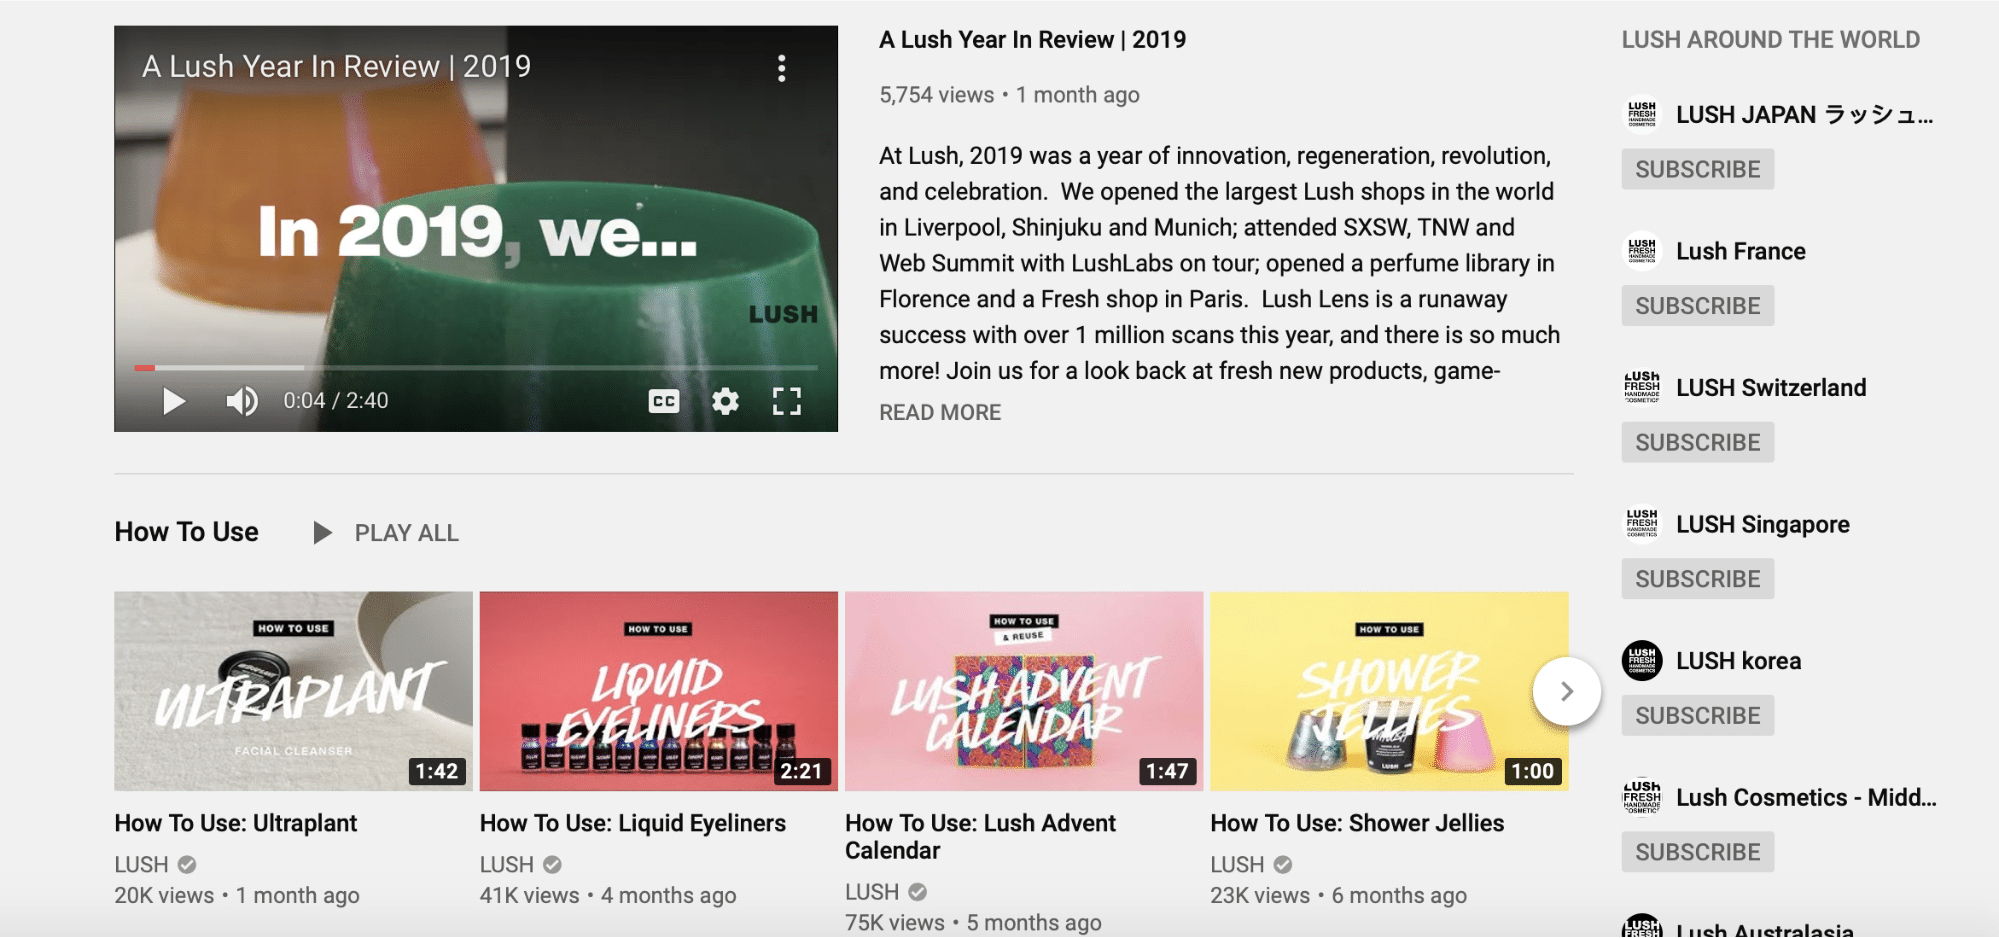Open 'How To Use: Shower Jellies' title
1999x938 pixels.
(1357, 823)
